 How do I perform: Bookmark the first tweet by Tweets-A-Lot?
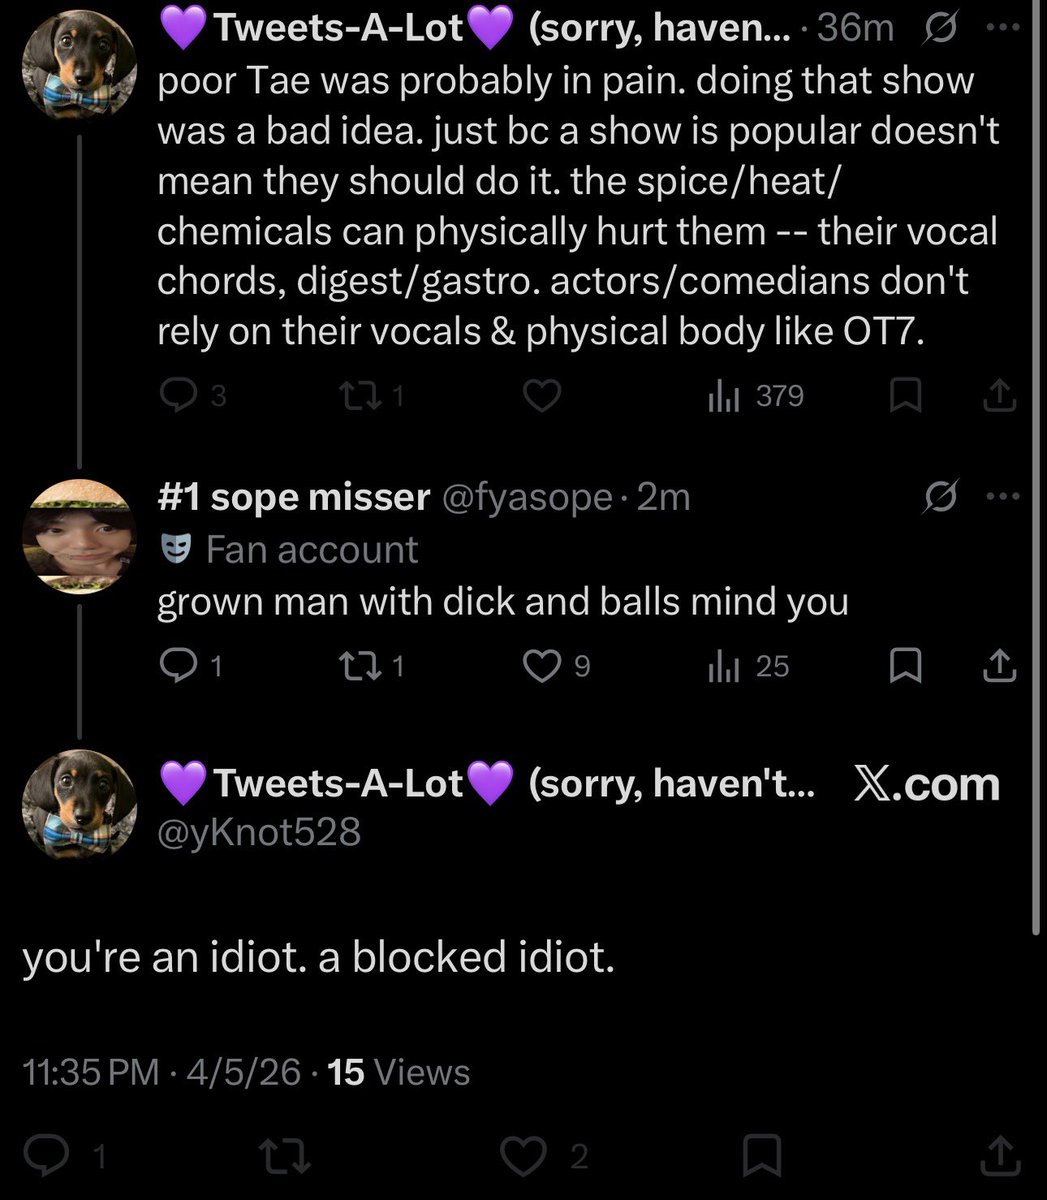coord(906,397)
